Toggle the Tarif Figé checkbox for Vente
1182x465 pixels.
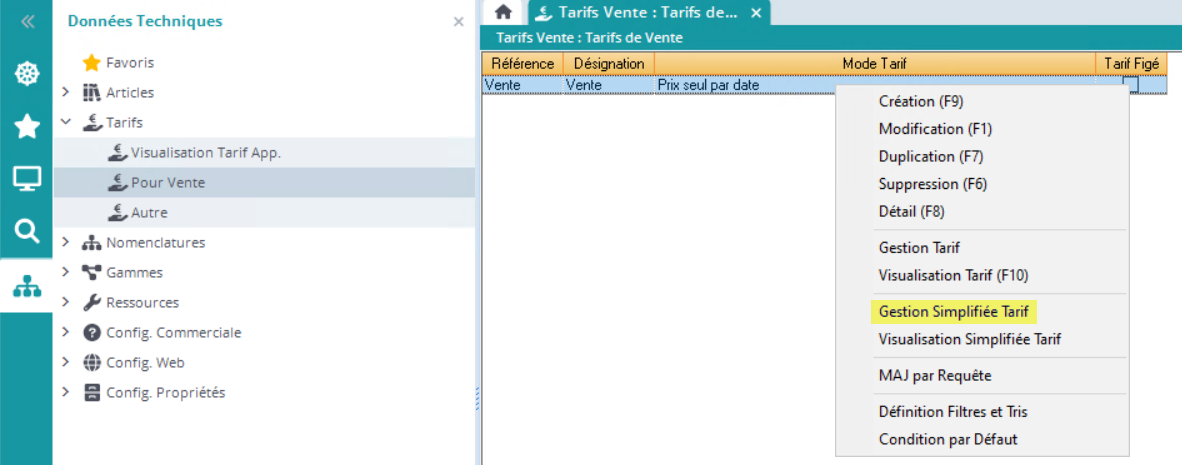[1130, 85]
